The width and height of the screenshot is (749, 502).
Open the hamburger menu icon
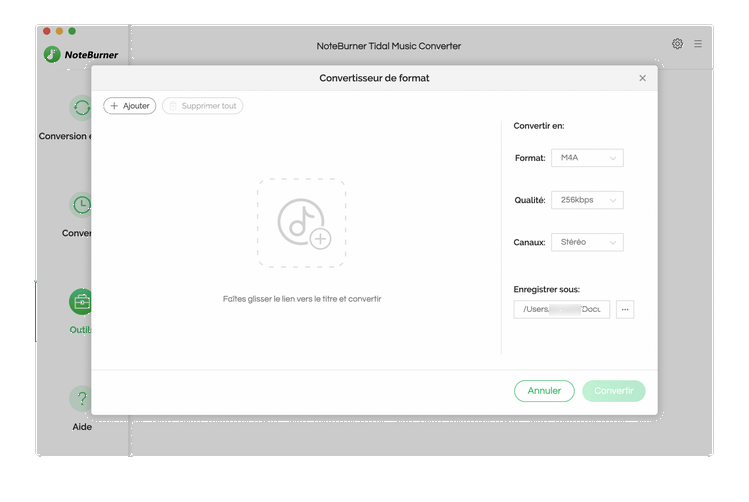[x=698, y=44]
